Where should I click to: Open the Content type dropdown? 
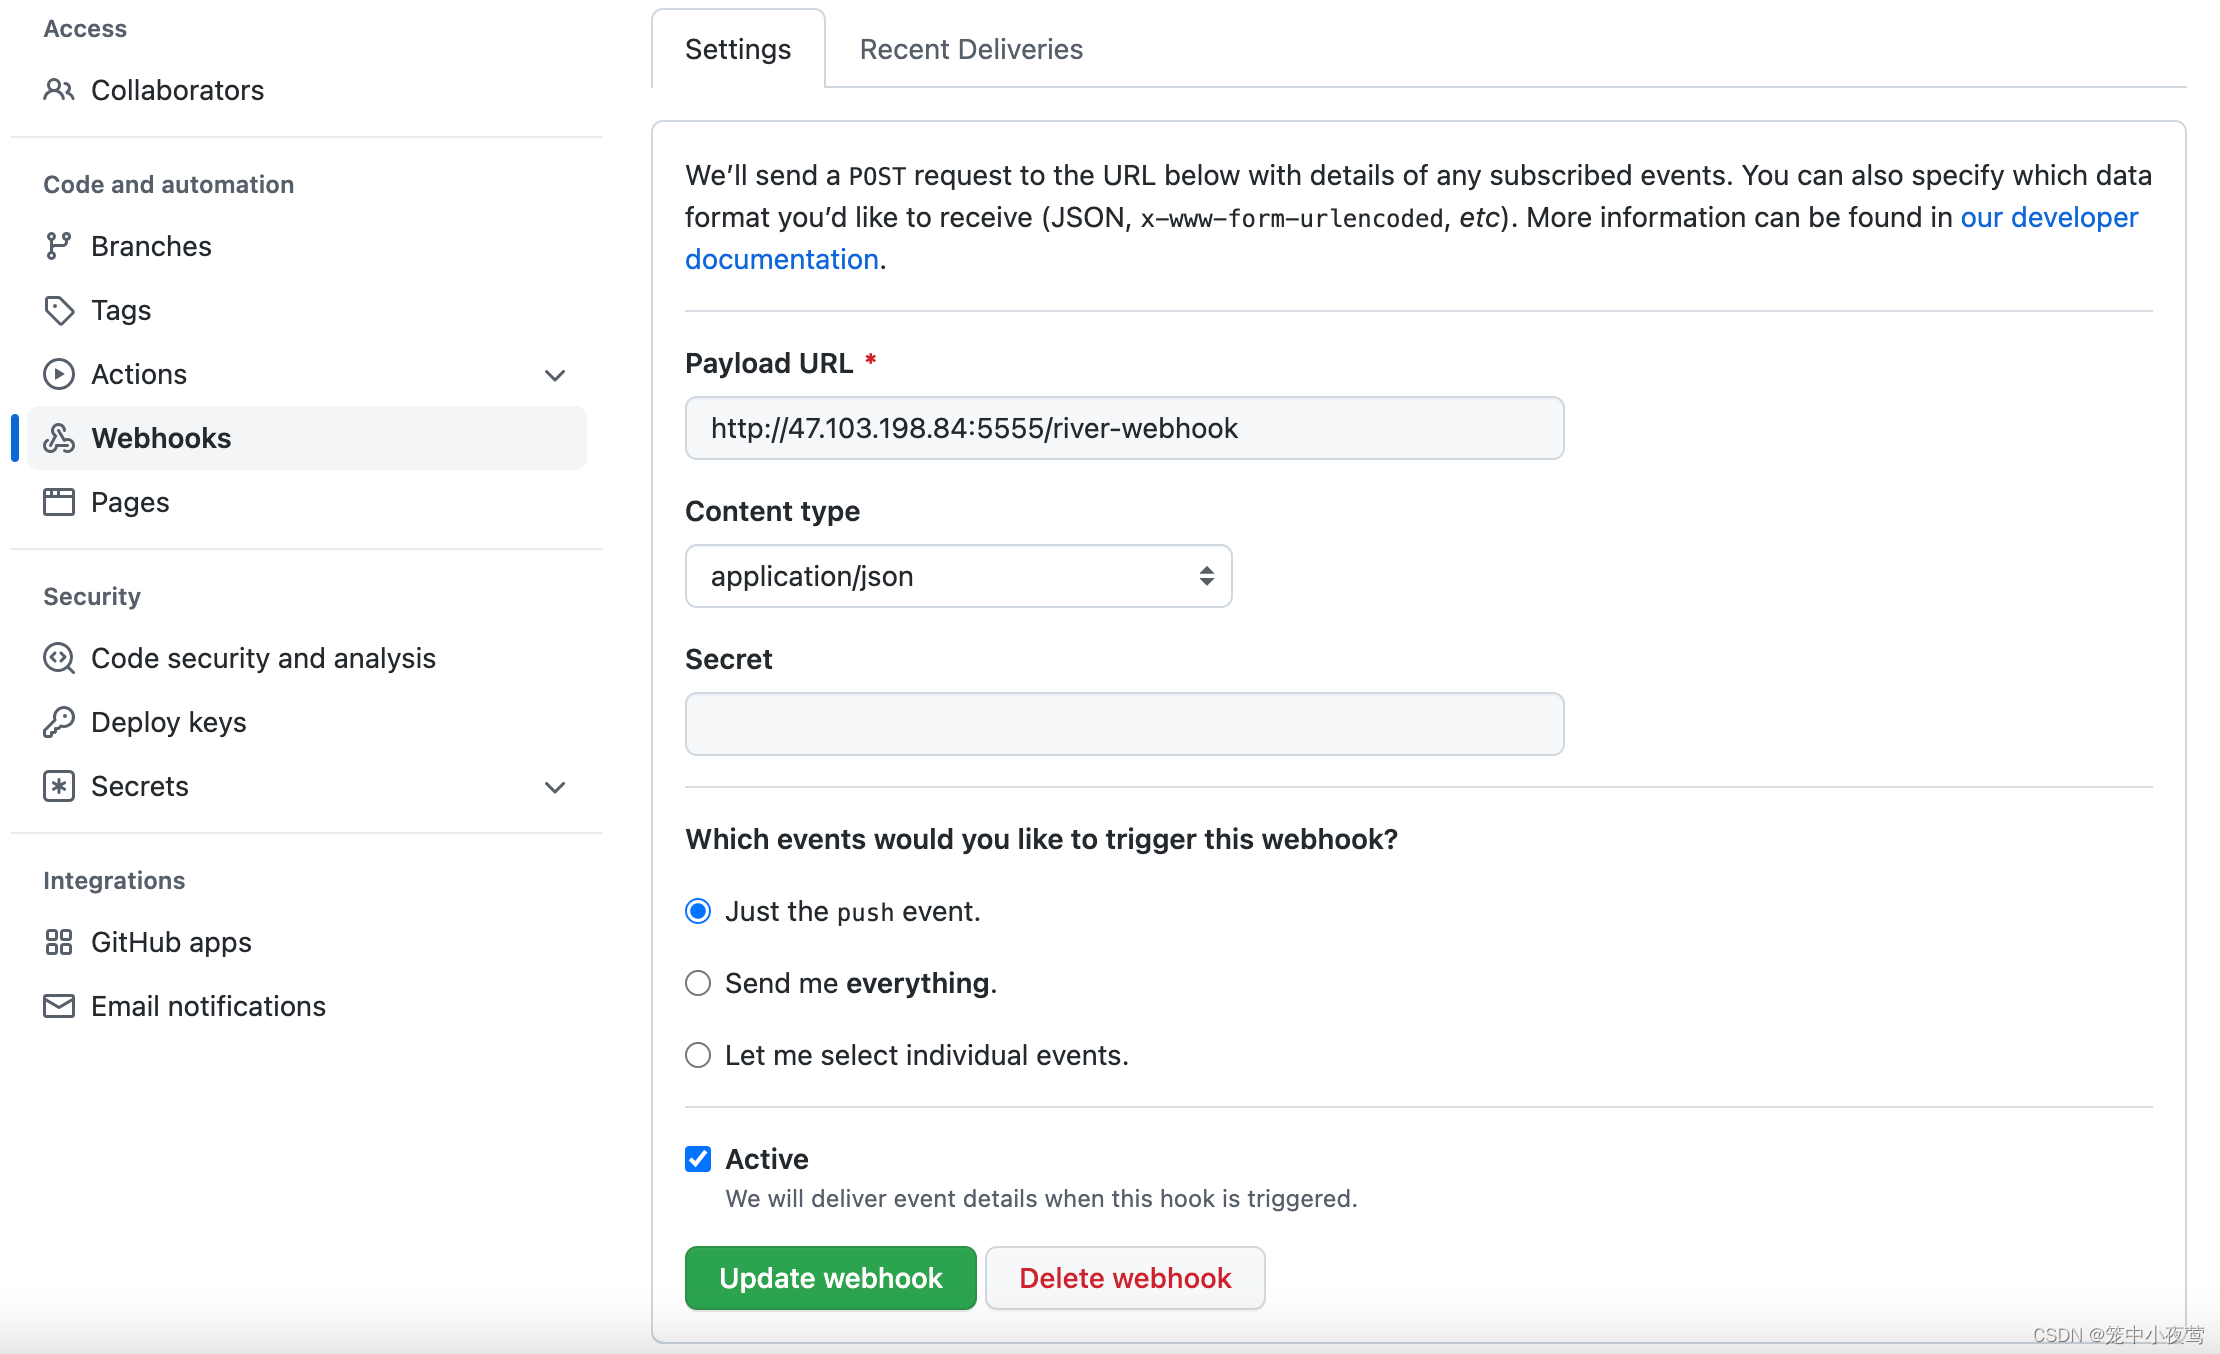[958, 576]
